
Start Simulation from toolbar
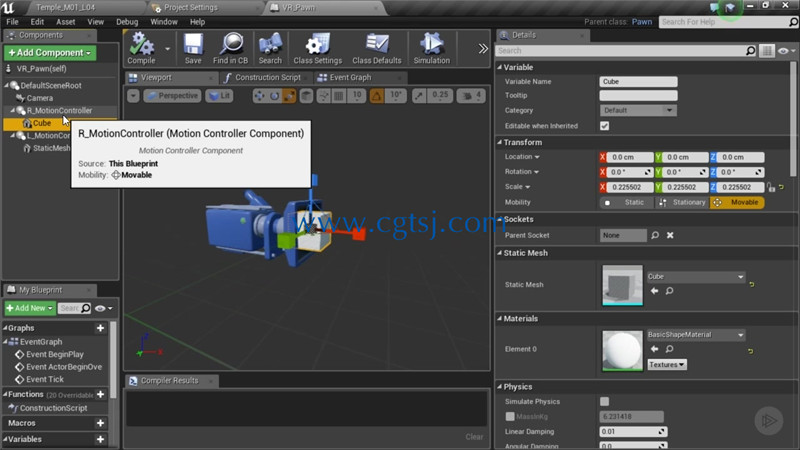click(x=432, y=48)
